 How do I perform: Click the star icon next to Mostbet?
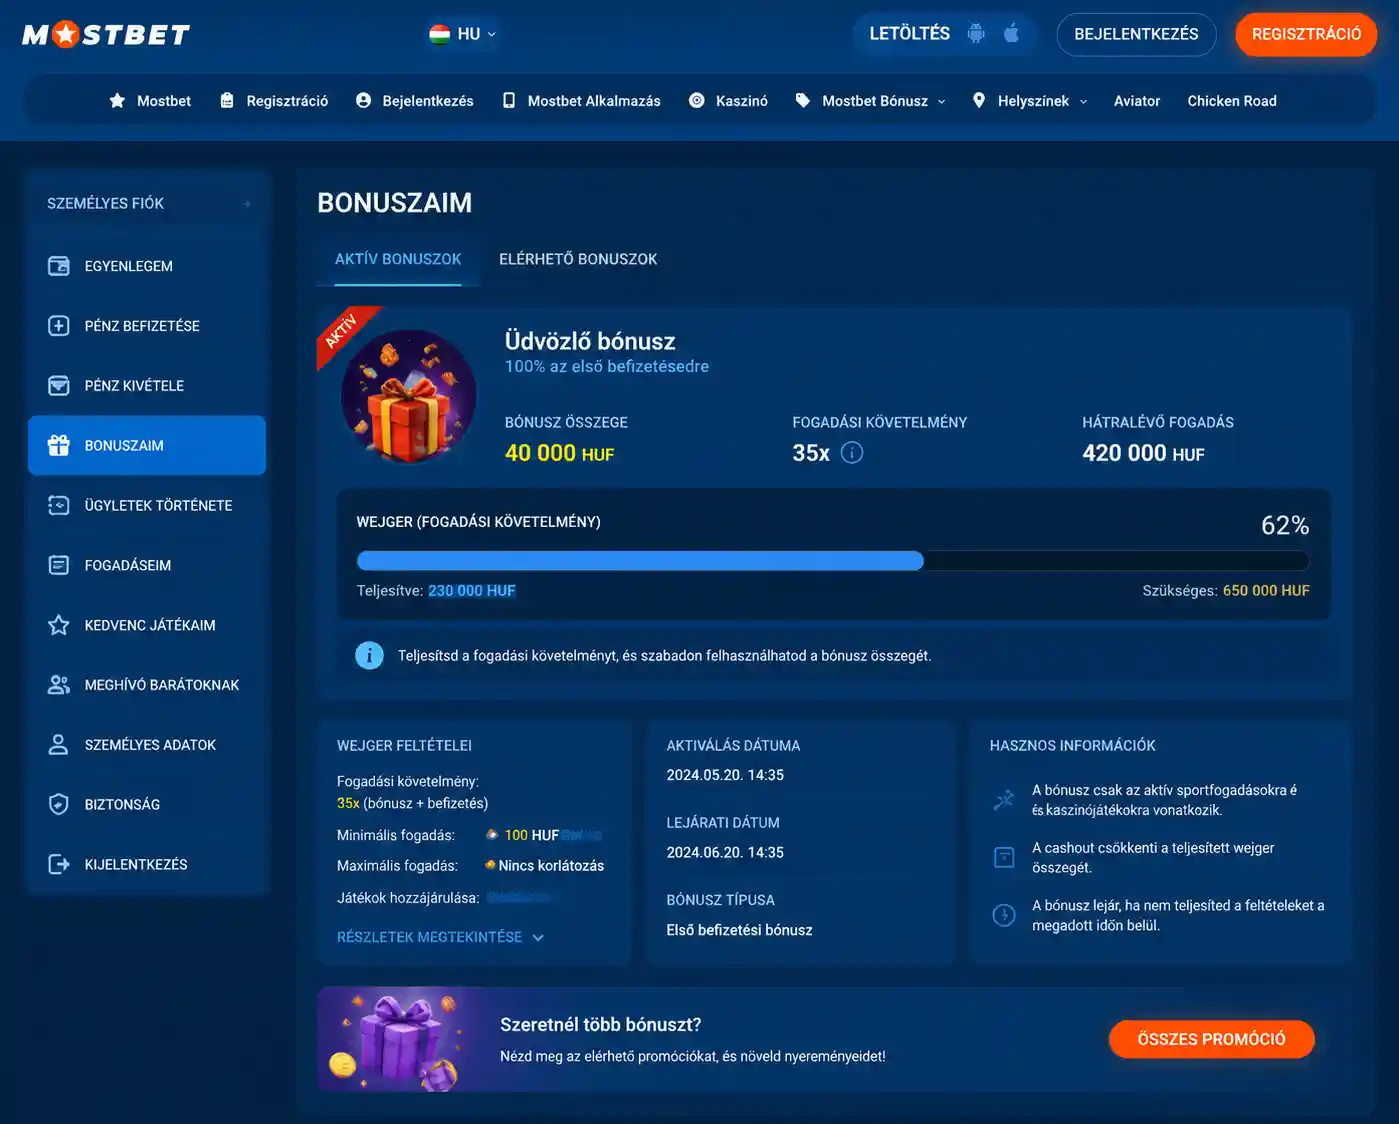117,101
